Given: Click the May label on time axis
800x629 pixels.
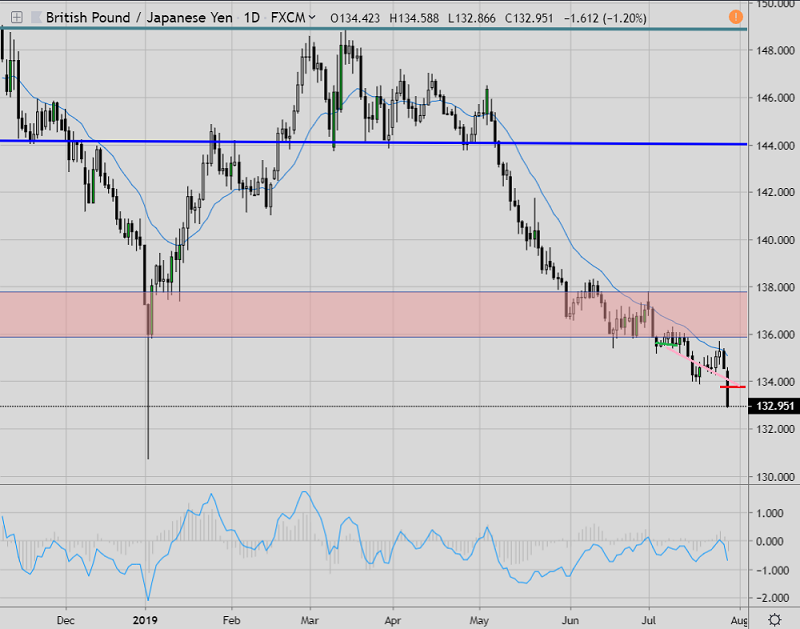Looking at the screenshot, I should (x=479, y=620).
